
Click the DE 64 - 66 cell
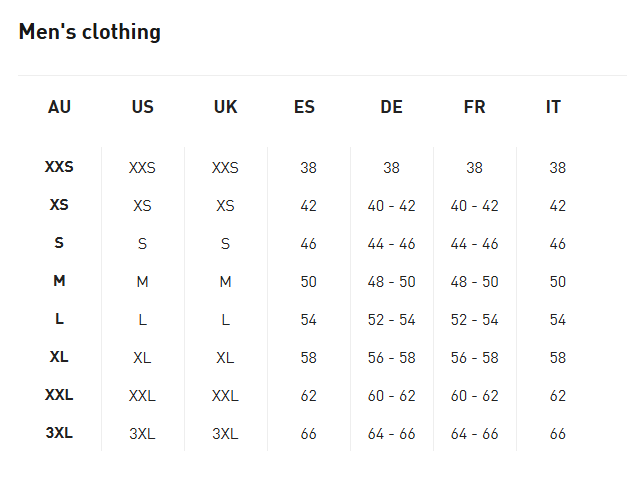pos(391,434)
